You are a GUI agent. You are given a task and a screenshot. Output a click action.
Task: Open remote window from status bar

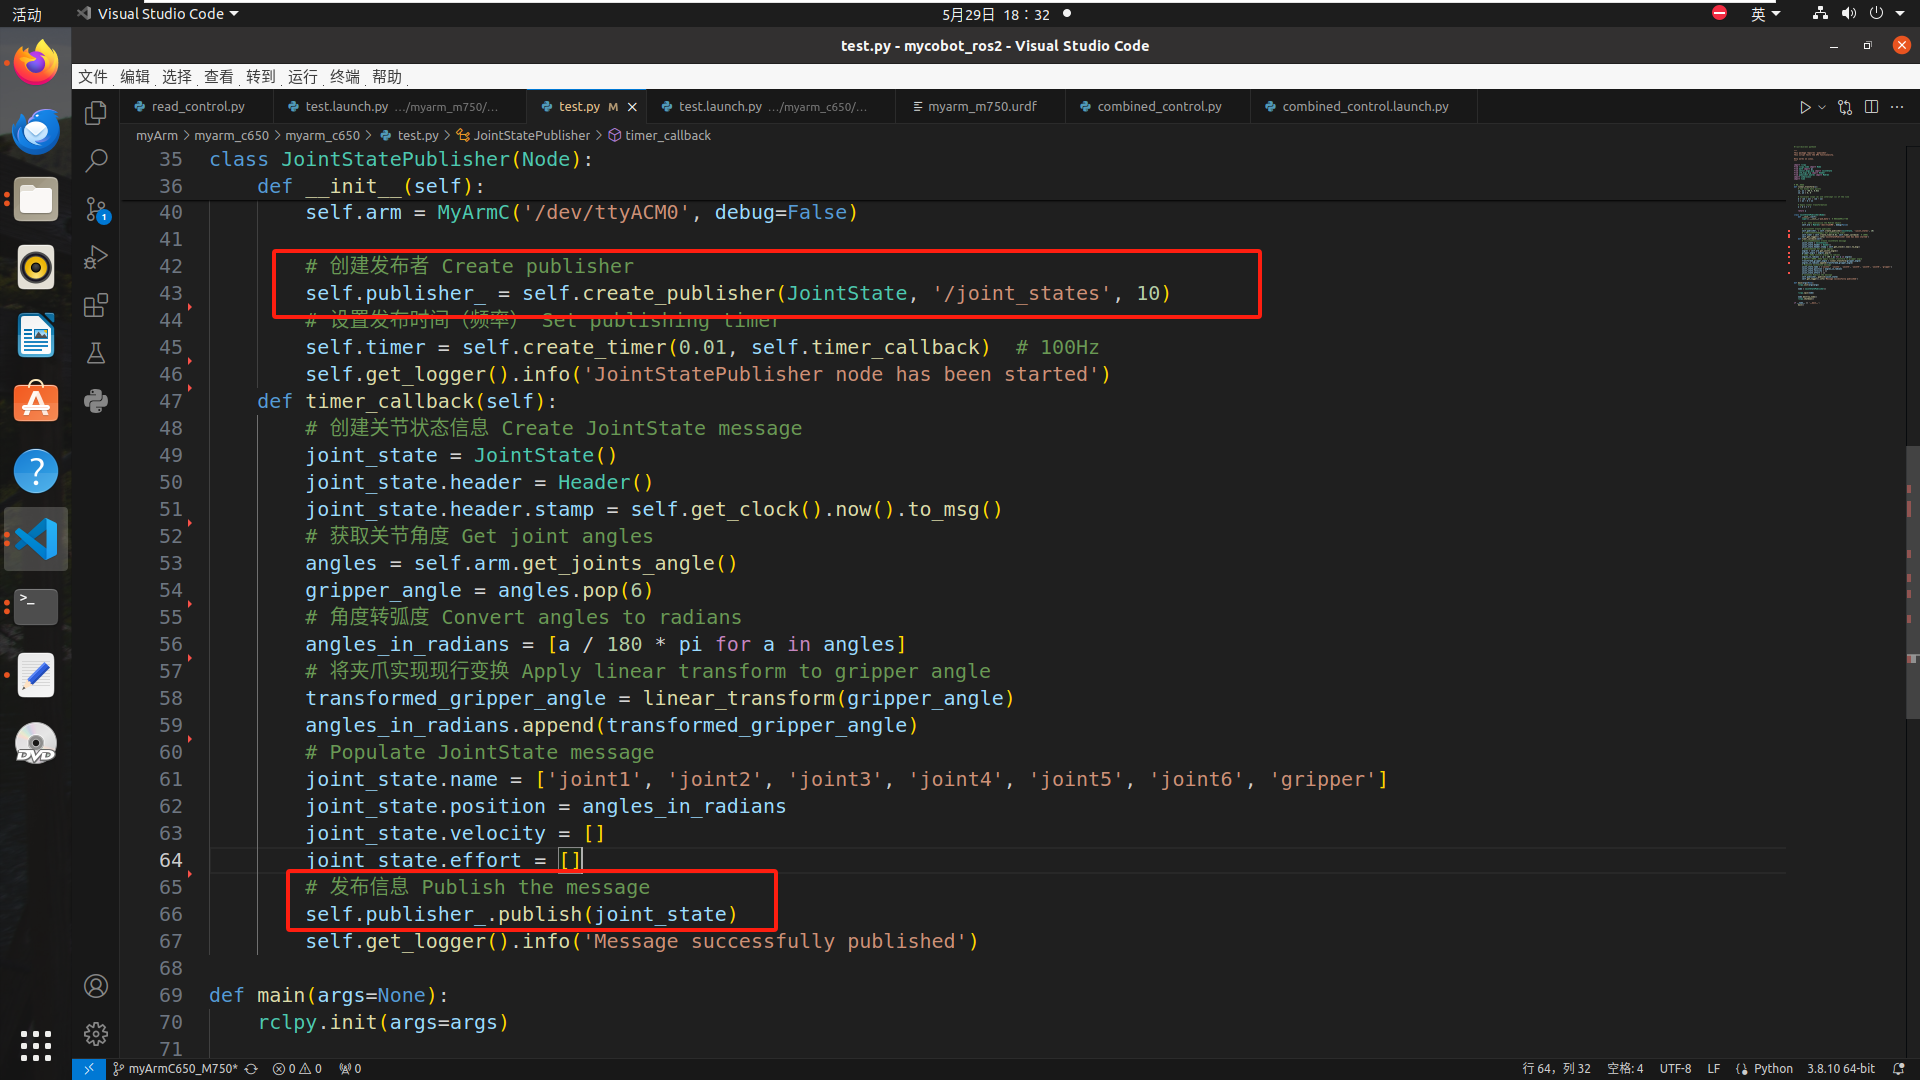tap(88, 1068)
